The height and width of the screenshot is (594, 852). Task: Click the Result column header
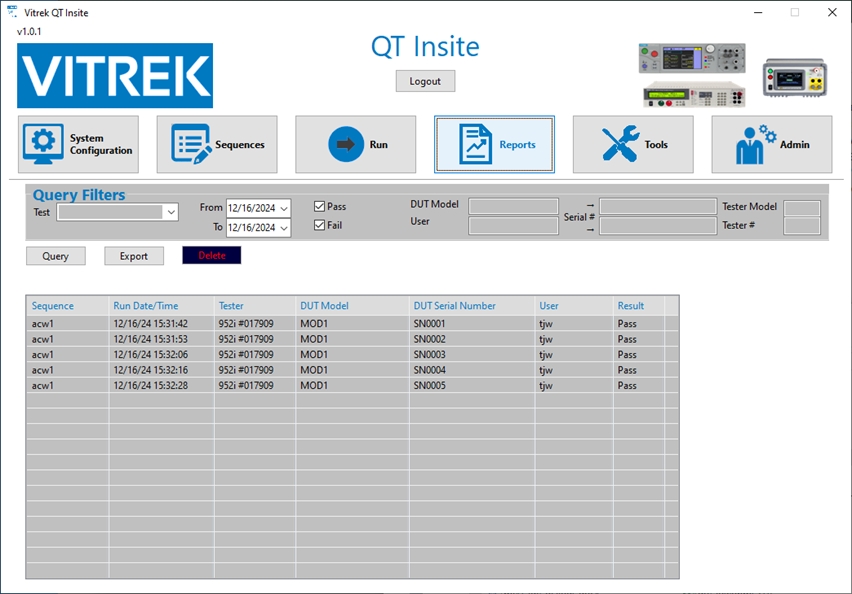click(x=631, y=306)
